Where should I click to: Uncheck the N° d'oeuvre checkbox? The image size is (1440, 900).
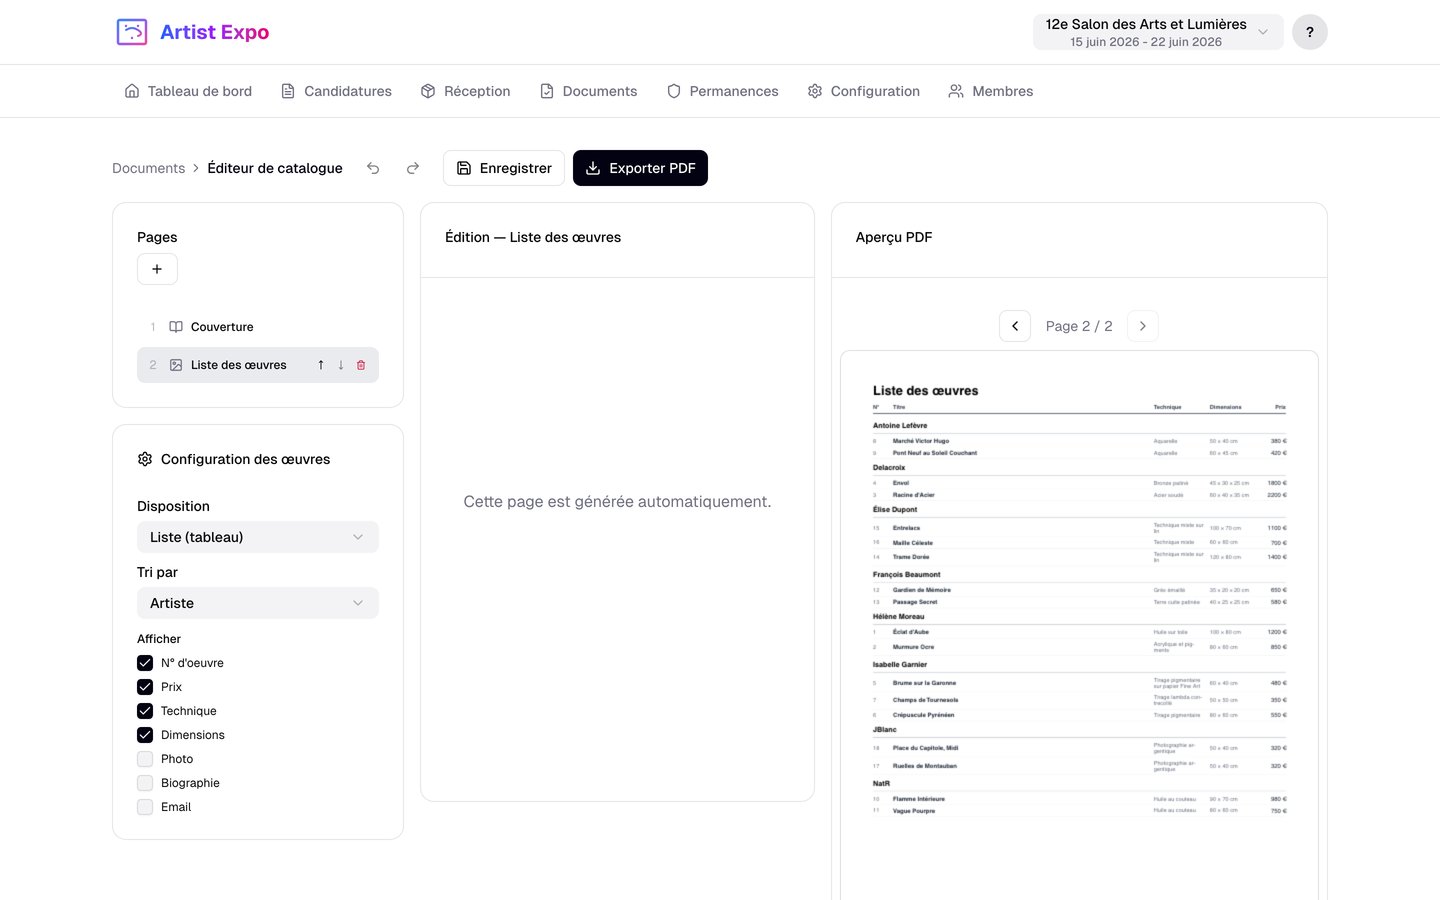click(145, 663)
